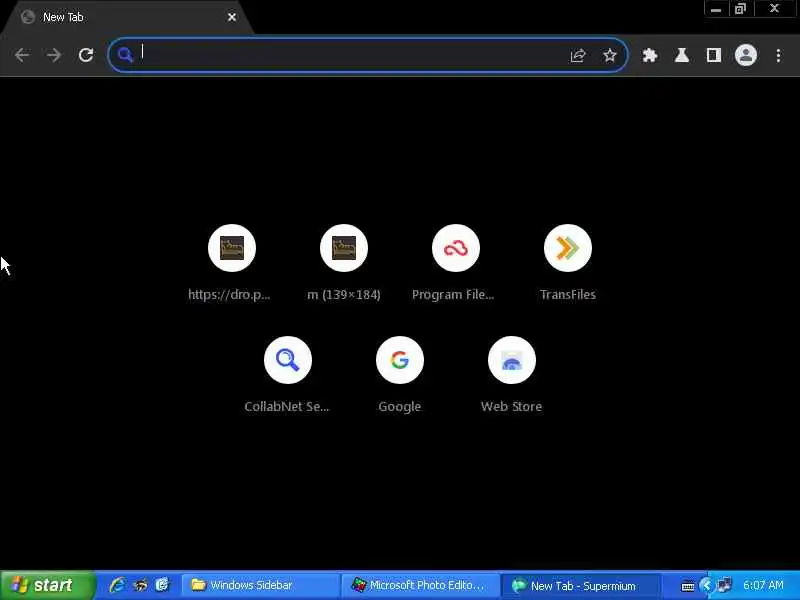Share this page from address bar
The image size is (800, 600).
[578, 55]
